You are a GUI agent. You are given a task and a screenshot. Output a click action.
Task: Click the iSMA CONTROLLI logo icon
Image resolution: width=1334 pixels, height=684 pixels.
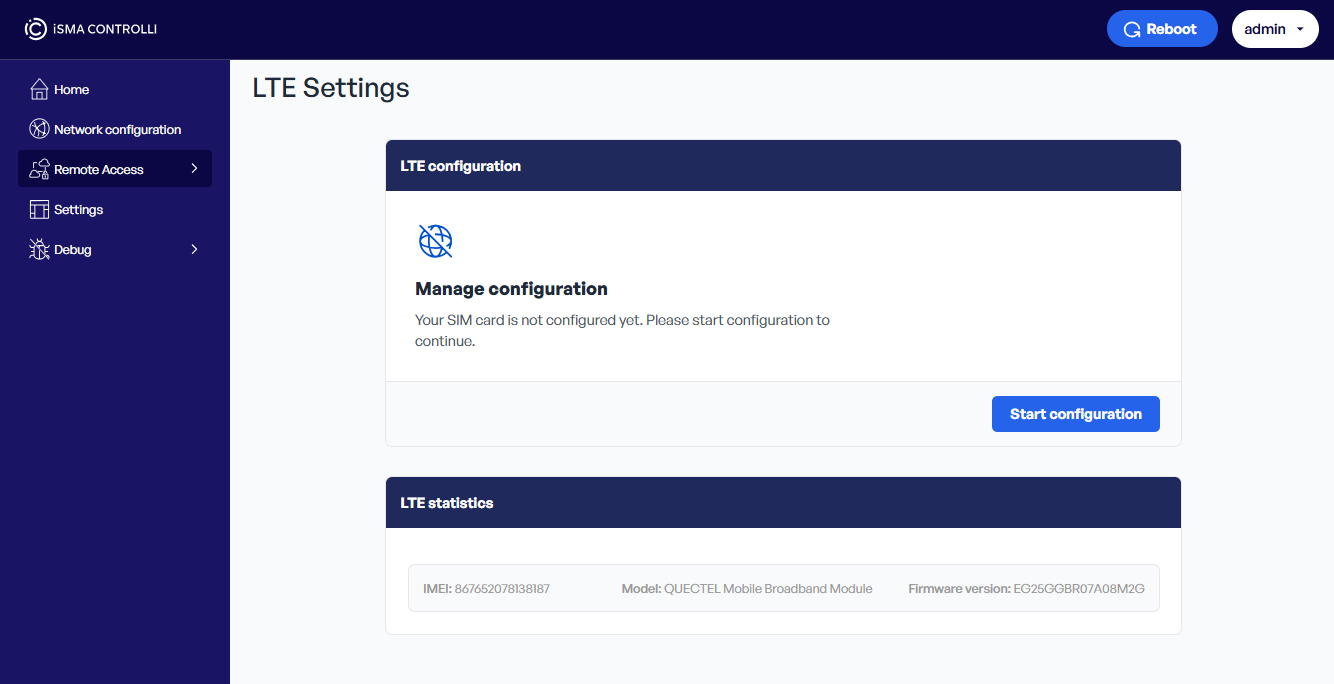(35, 29)
